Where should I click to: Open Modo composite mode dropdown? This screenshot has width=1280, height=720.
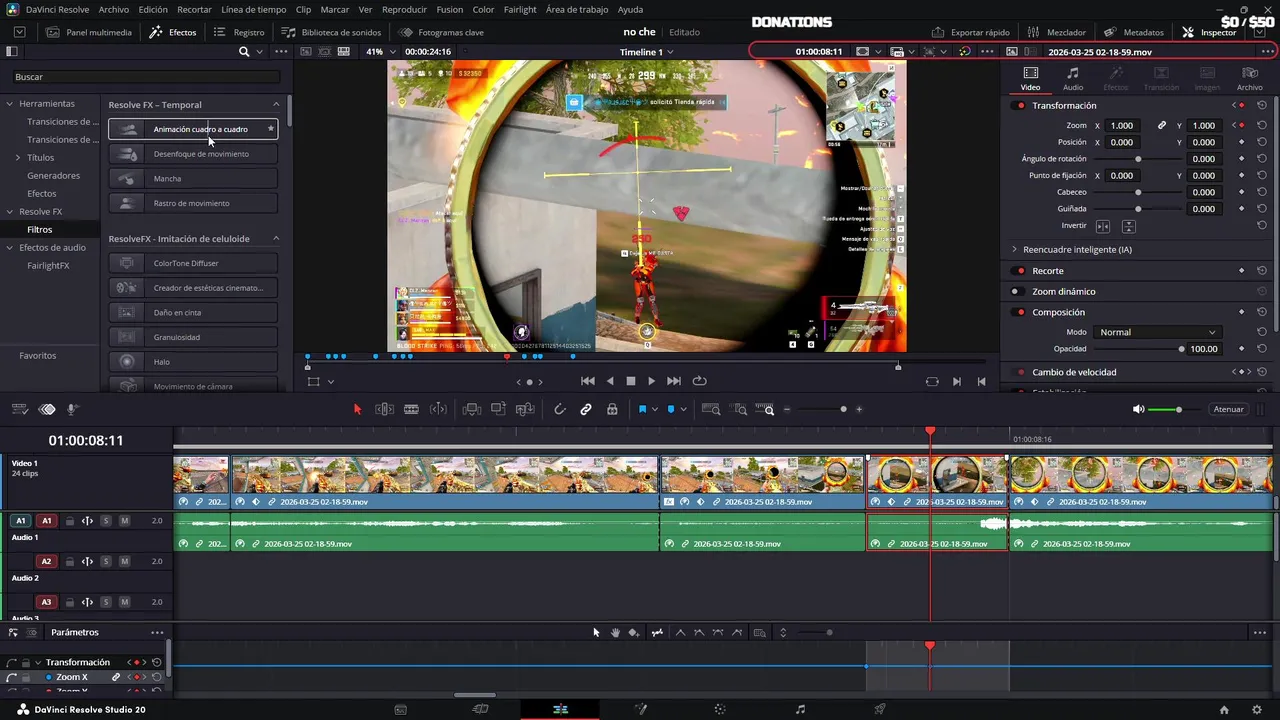click(1156, 332)
